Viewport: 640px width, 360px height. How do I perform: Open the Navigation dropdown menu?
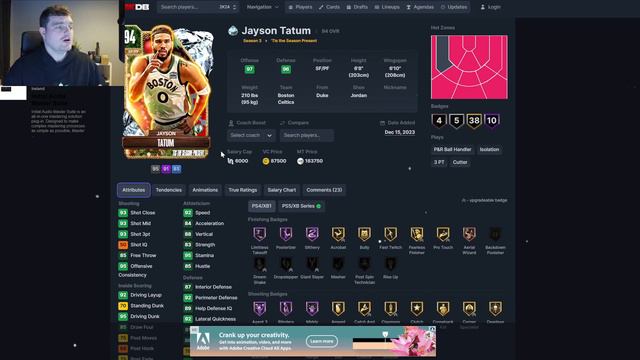262,7
